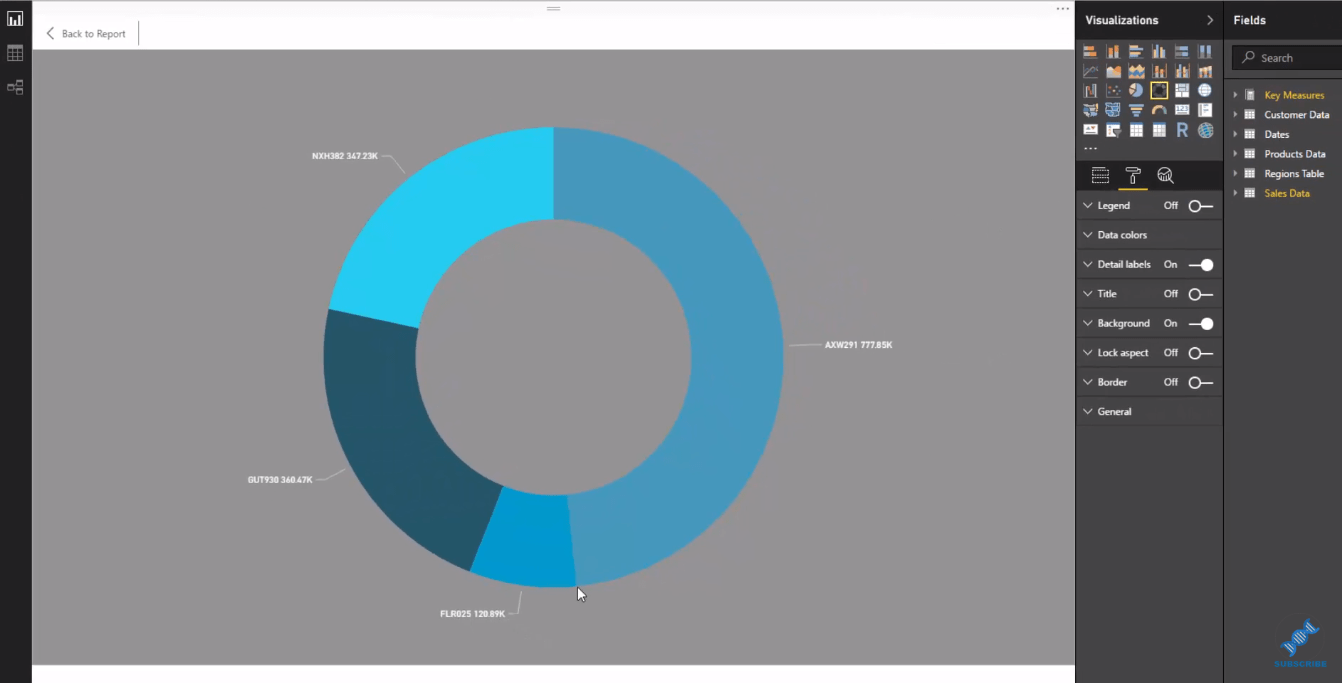Select the Slicer visualization
Screen dimensions: 1342x683
pyautogui.click(x=1113, y=130)
